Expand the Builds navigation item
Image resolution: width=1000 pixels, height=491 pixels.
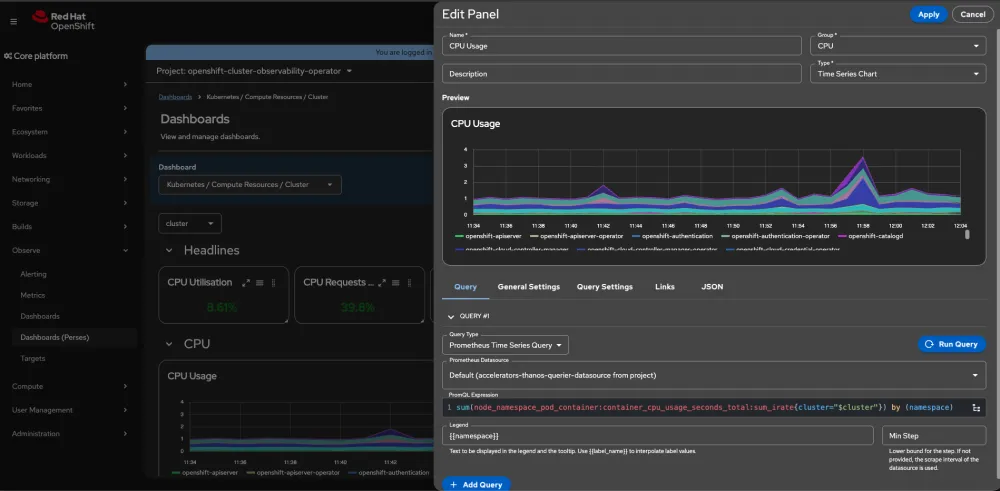(x=69, y=227)
